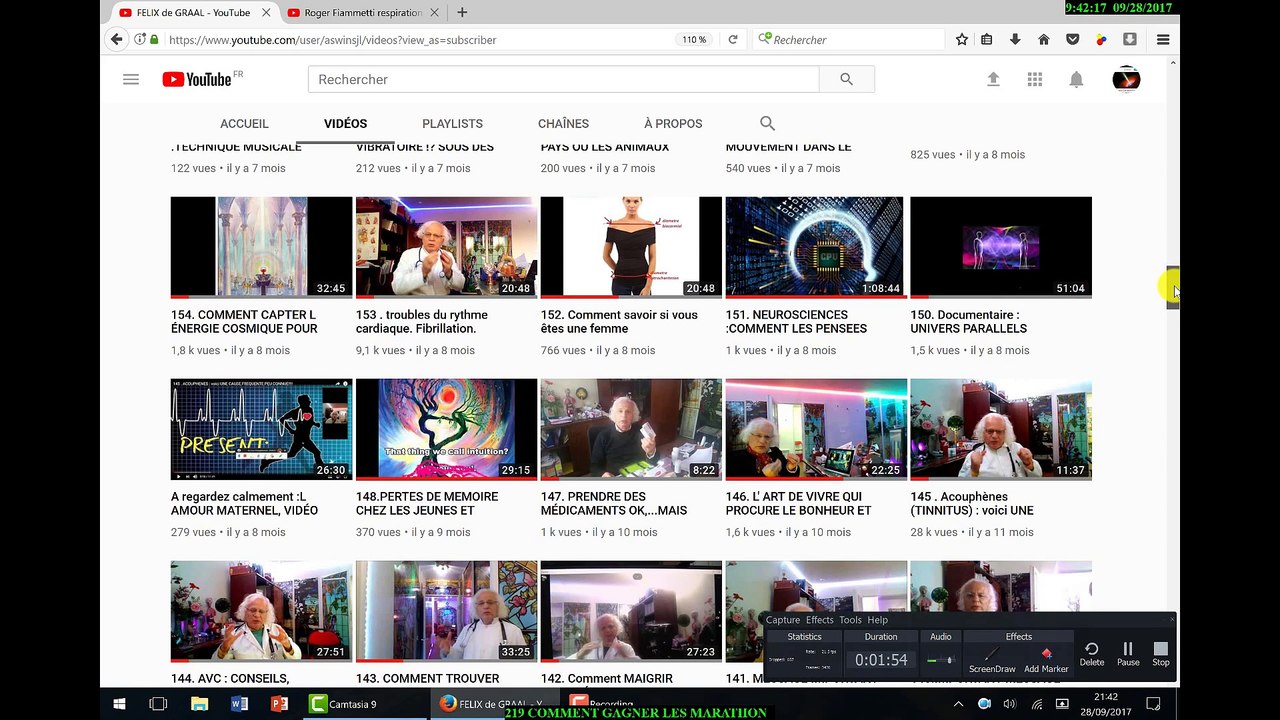Bookmark this page with the star icon

click(962, 39)
